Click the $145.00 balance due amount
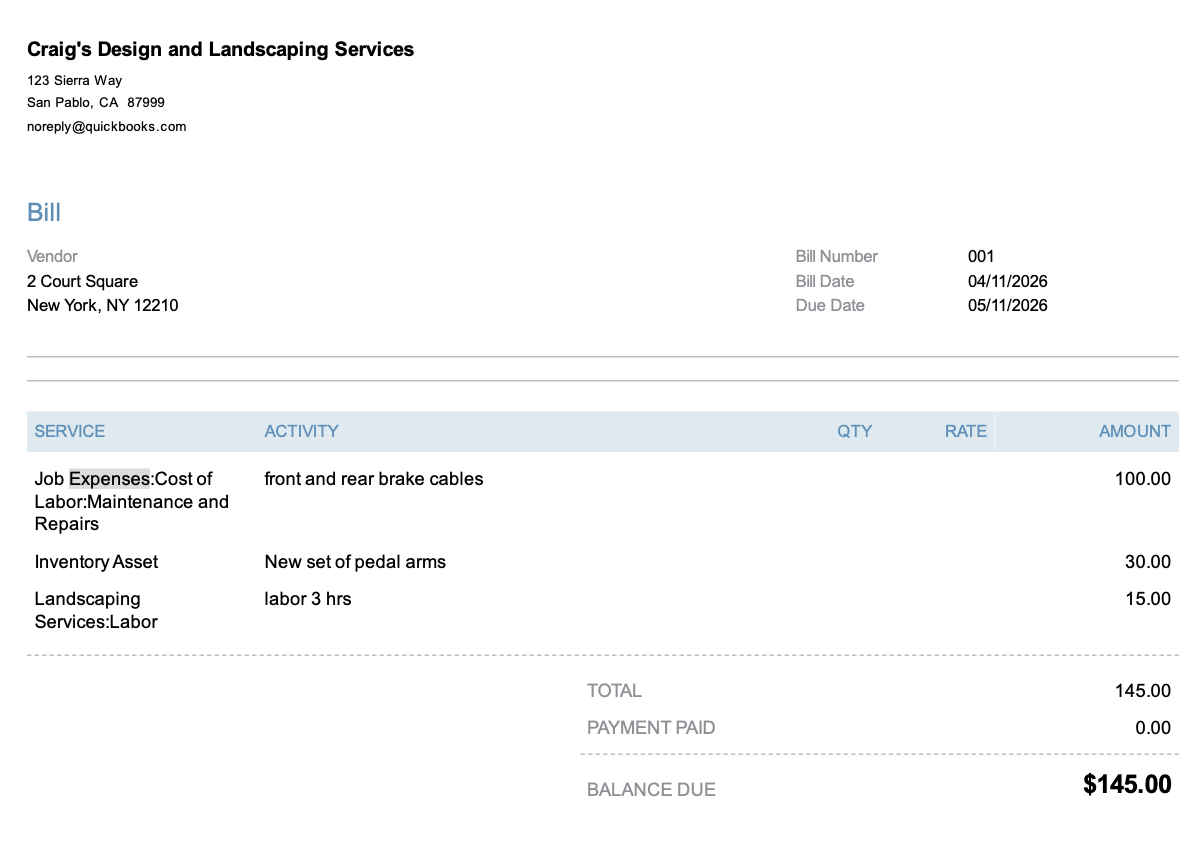This screenshot has width=1202, height=844. (x=1126, y=785)
